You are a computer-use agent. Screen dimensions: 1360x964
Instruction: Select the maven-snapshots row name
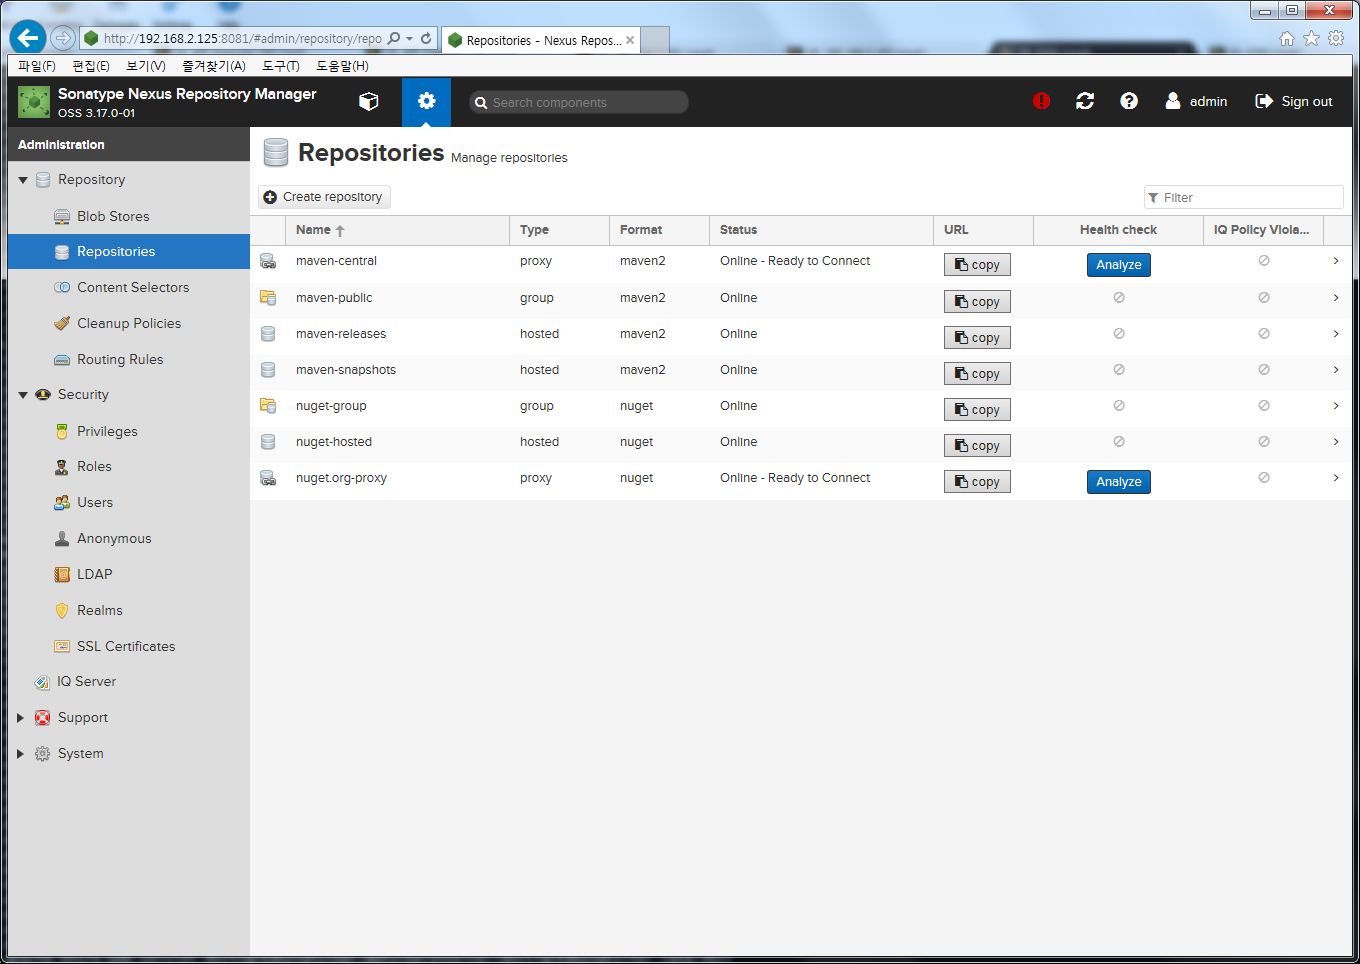pos(346,370)
